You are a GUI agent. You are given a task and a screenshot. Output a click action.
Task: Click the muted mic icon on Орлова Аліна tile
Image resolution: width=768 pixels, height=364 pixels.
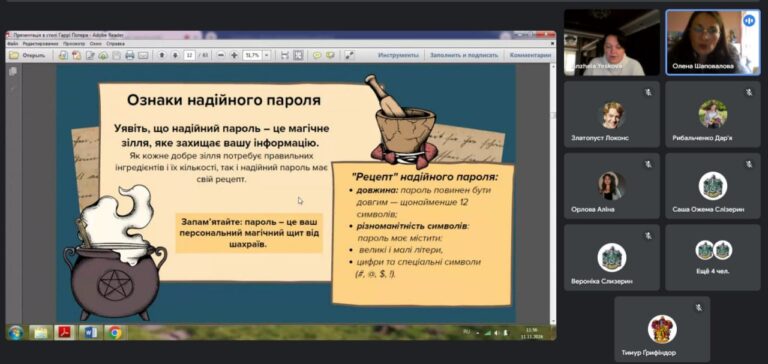click(x=648, y=164)
